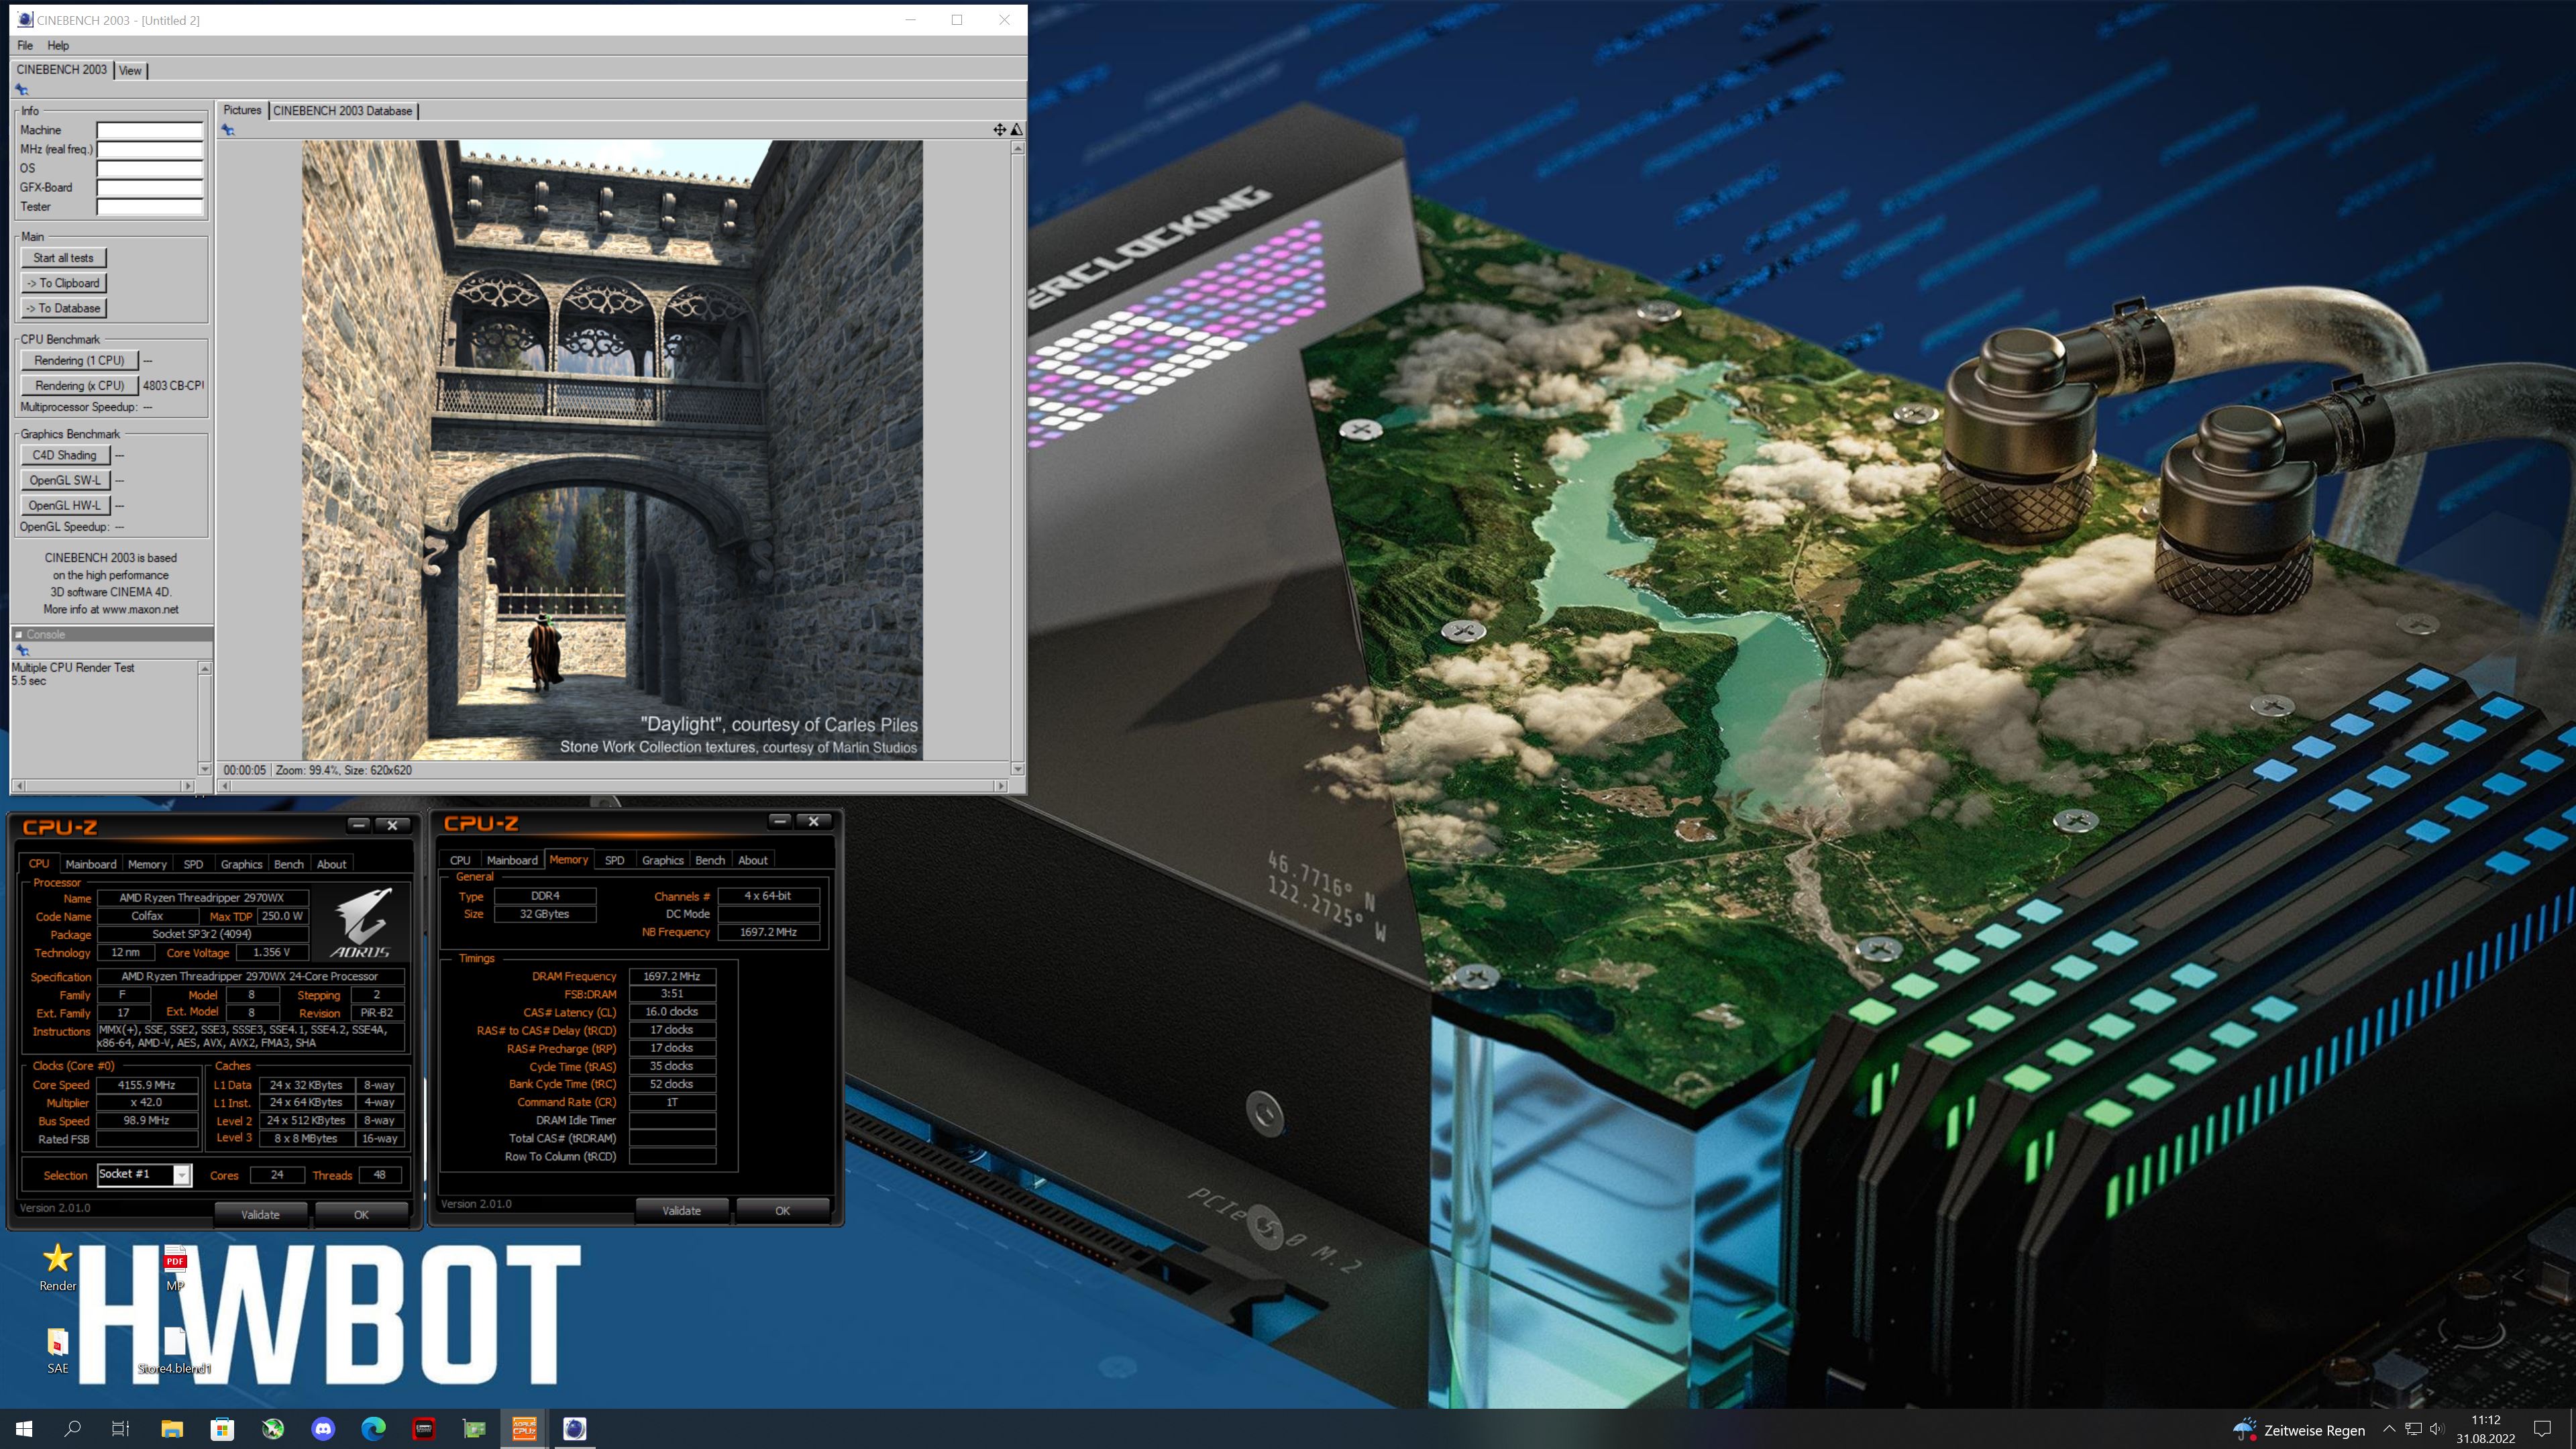
Task: Click Validate in CPU-Z processor window
Action: coord(260,1214)
